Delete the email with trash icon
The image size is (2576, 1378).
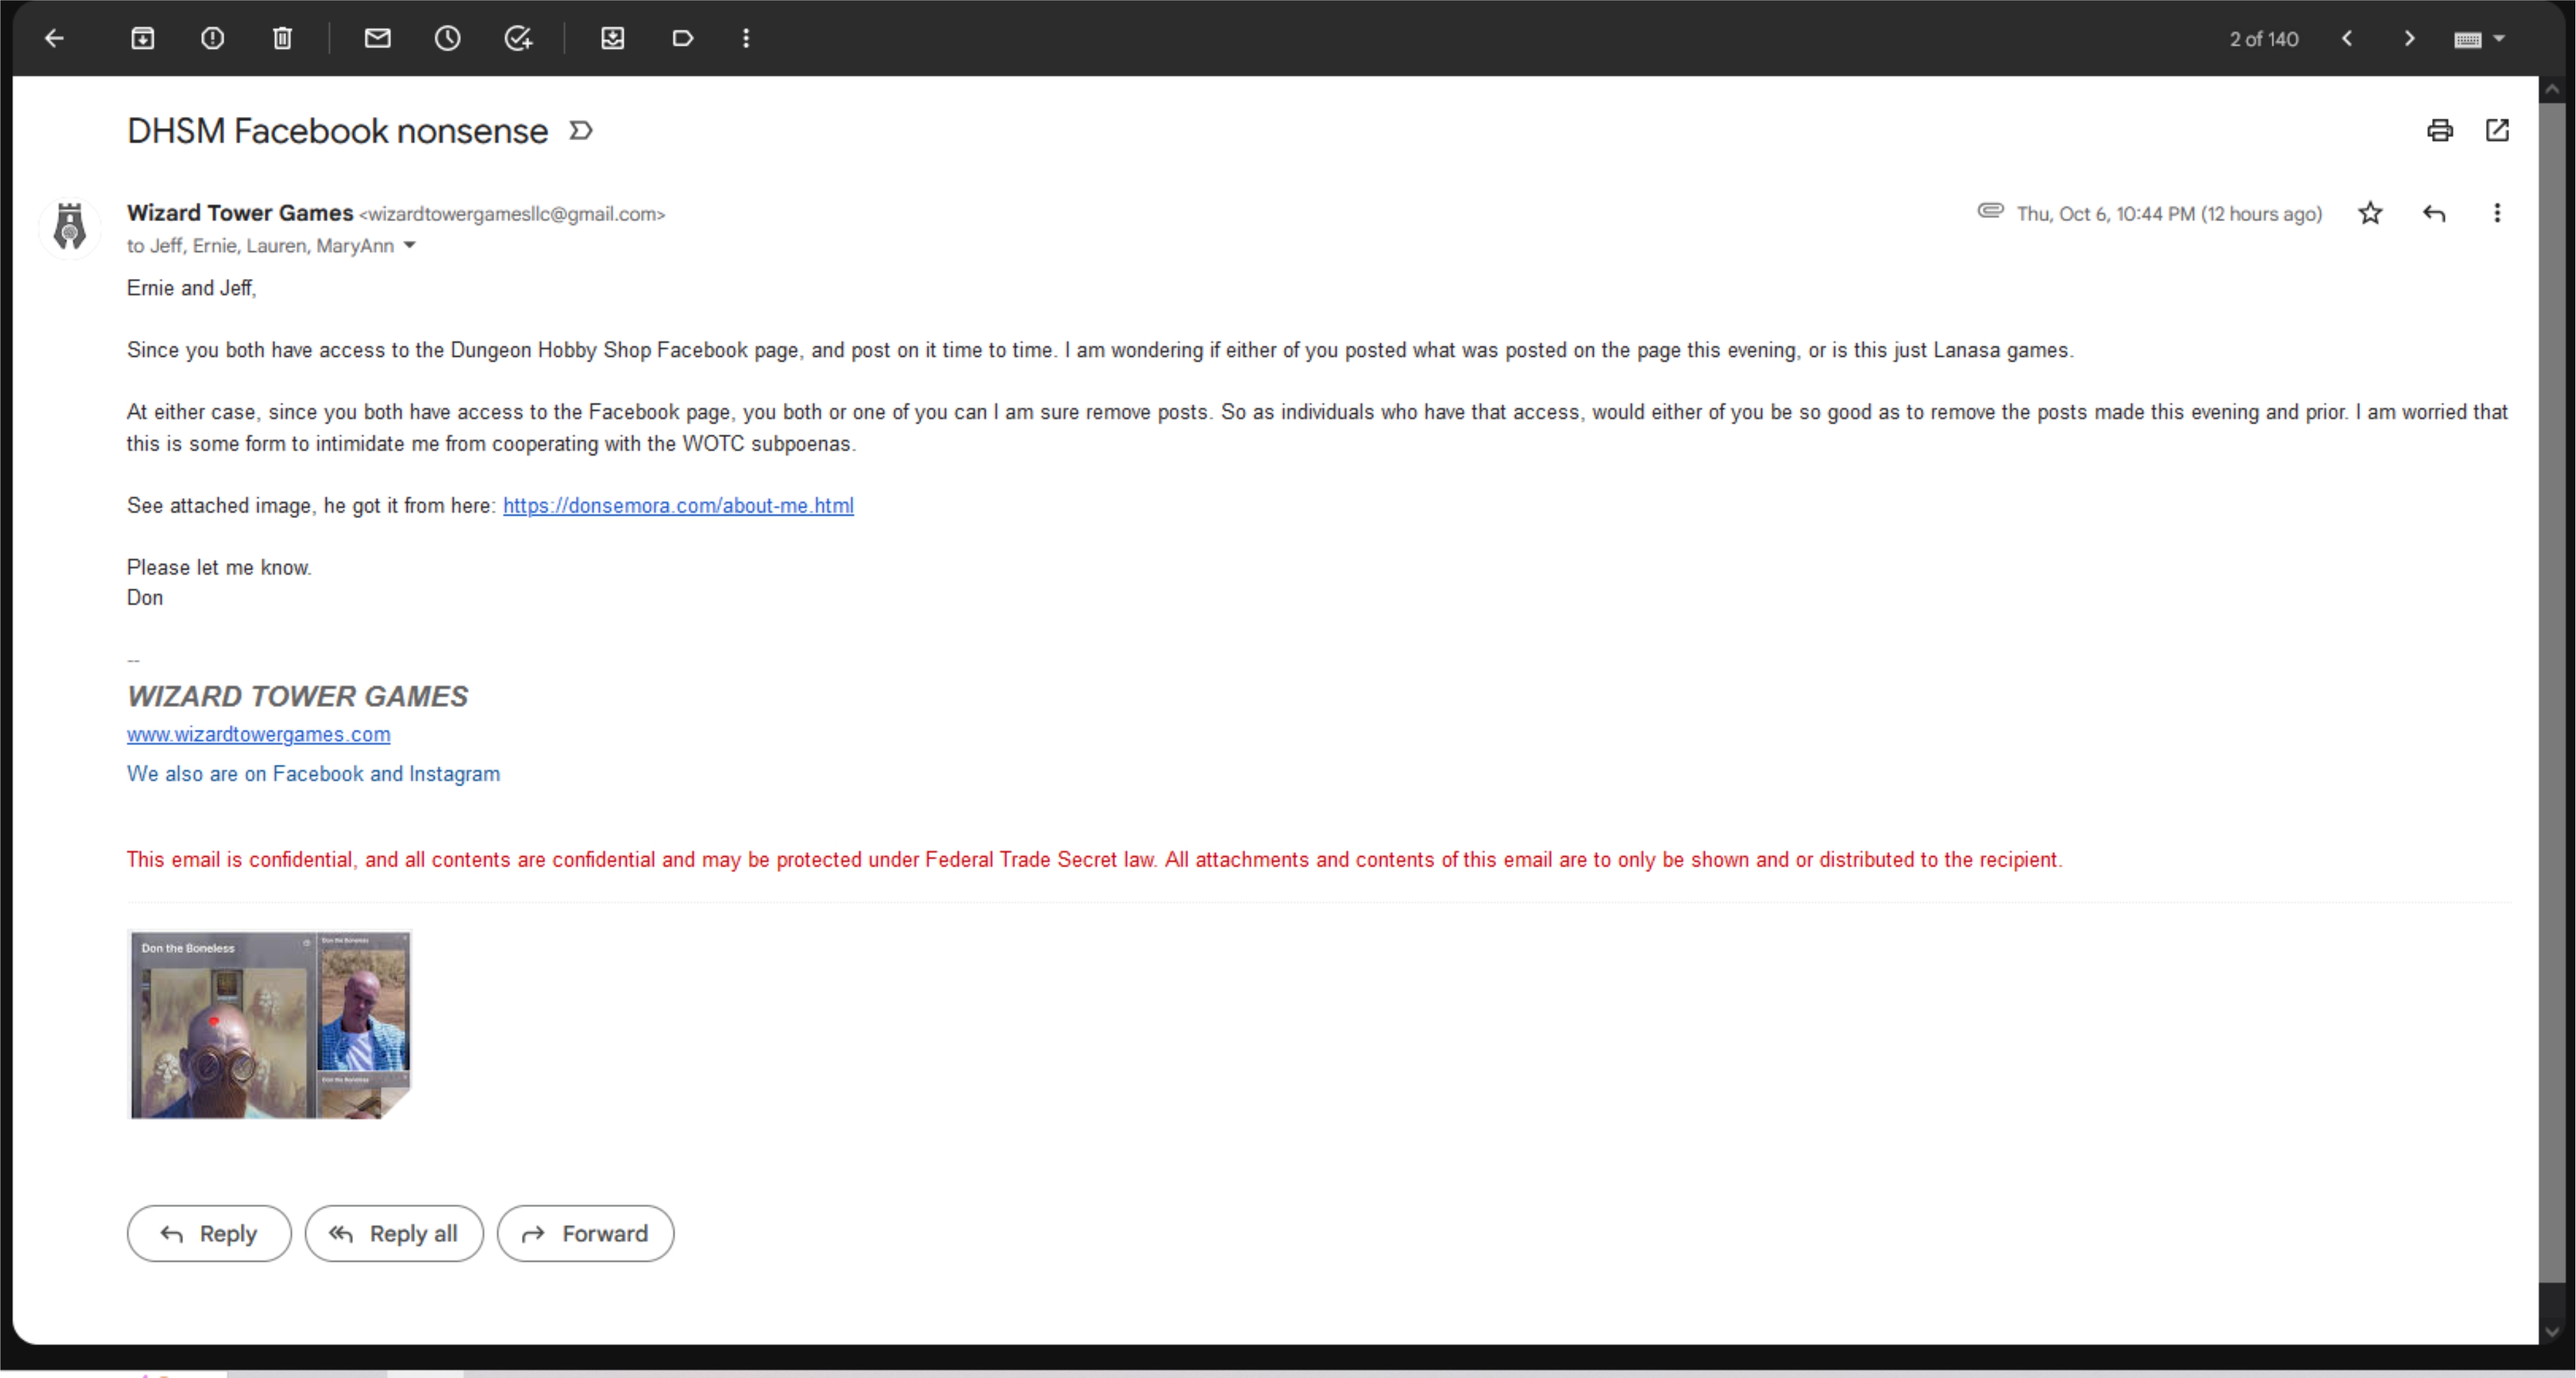(282, 38)
